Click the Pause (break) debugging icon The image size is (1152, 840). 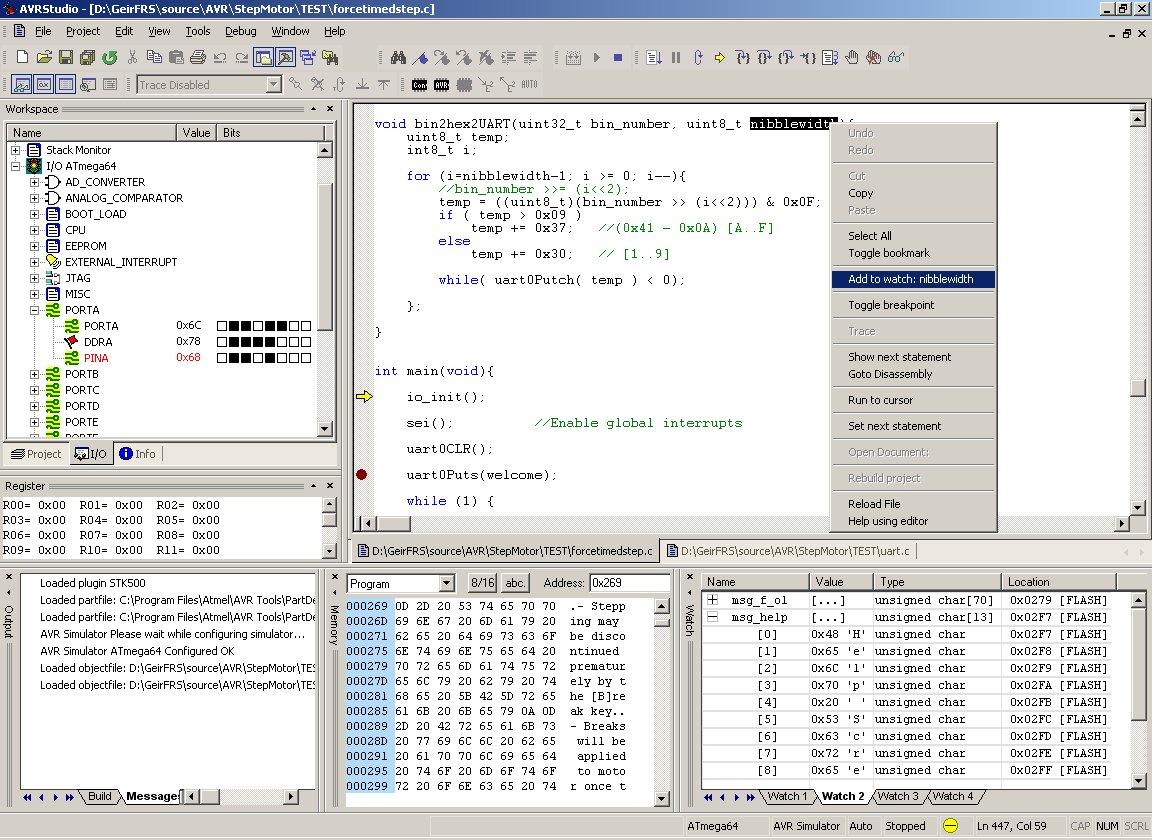coord(676,57)
